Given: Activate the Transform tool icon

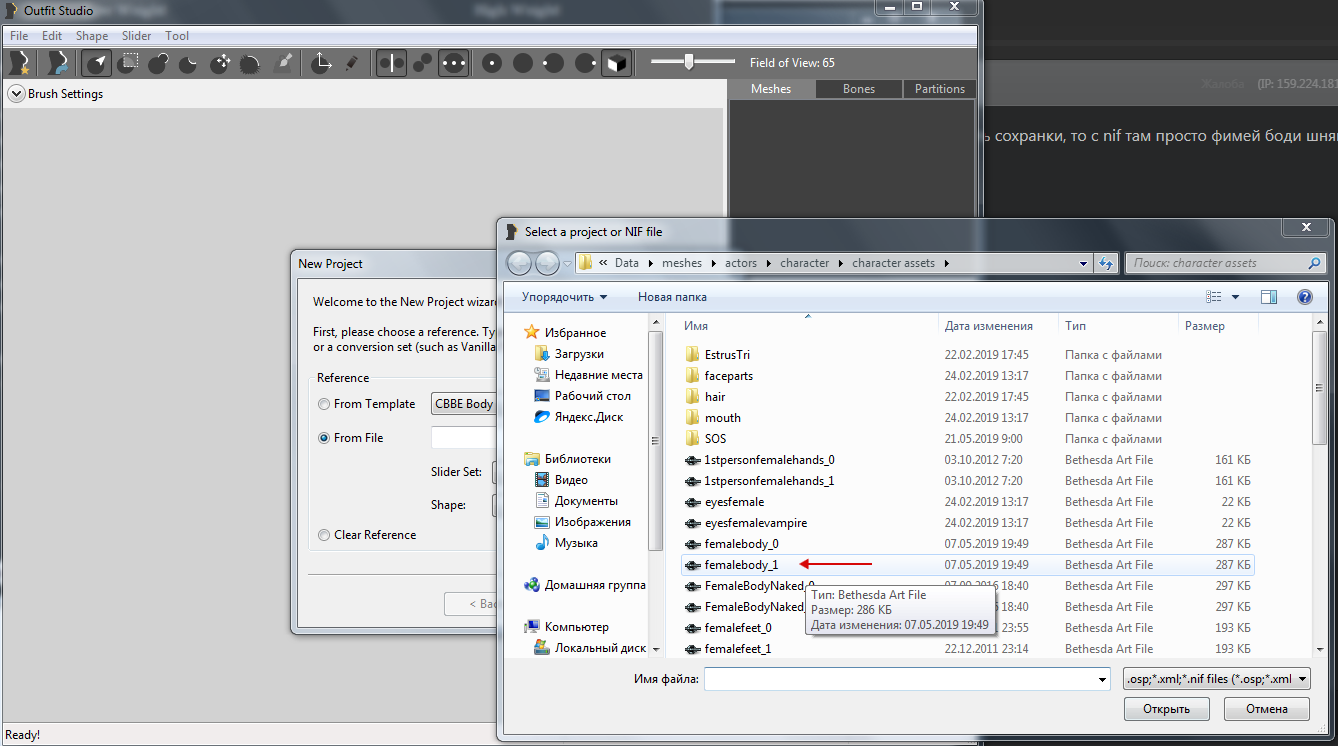Looking at the screenshot, I should (321, 63).
